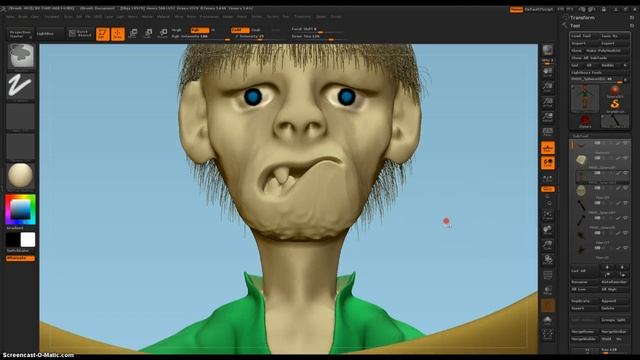Toggle Persp perspective view
Viewport: 640px width, 360px height.
coord(548,132)
